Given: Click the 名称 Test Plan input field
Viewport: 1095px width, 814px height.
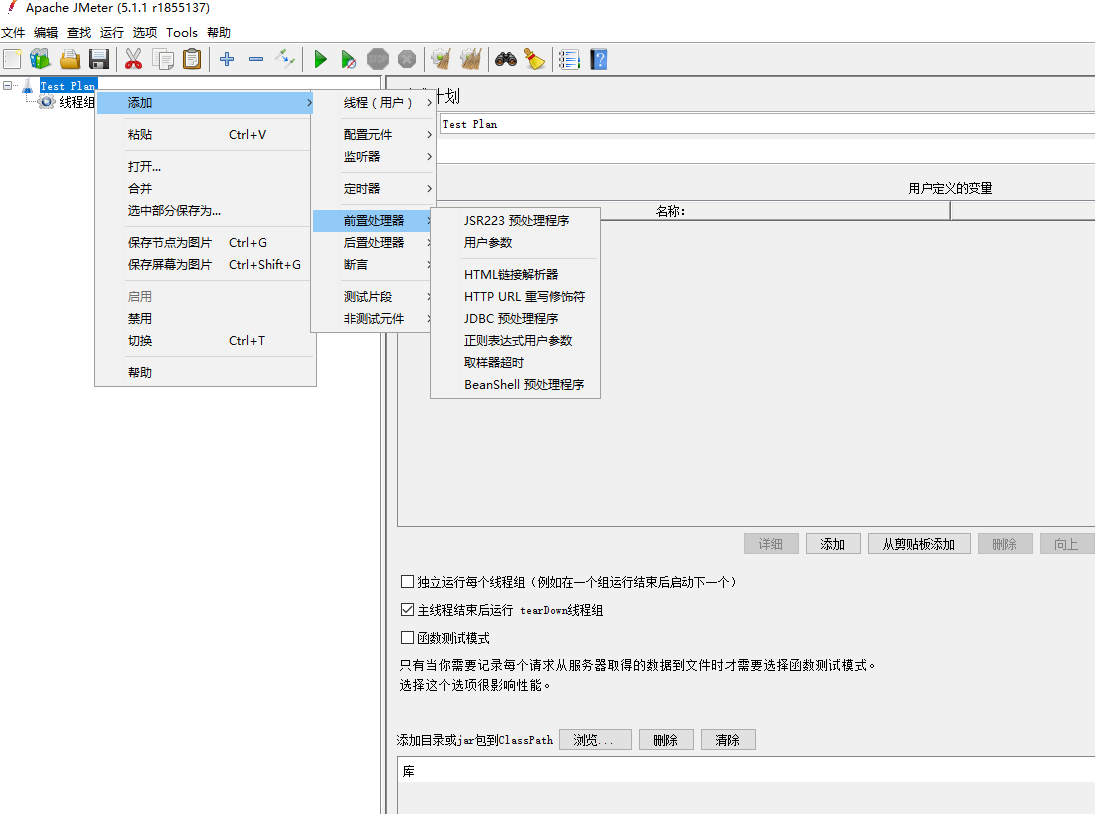Looking at the screenshot, I should pos(767,124).
